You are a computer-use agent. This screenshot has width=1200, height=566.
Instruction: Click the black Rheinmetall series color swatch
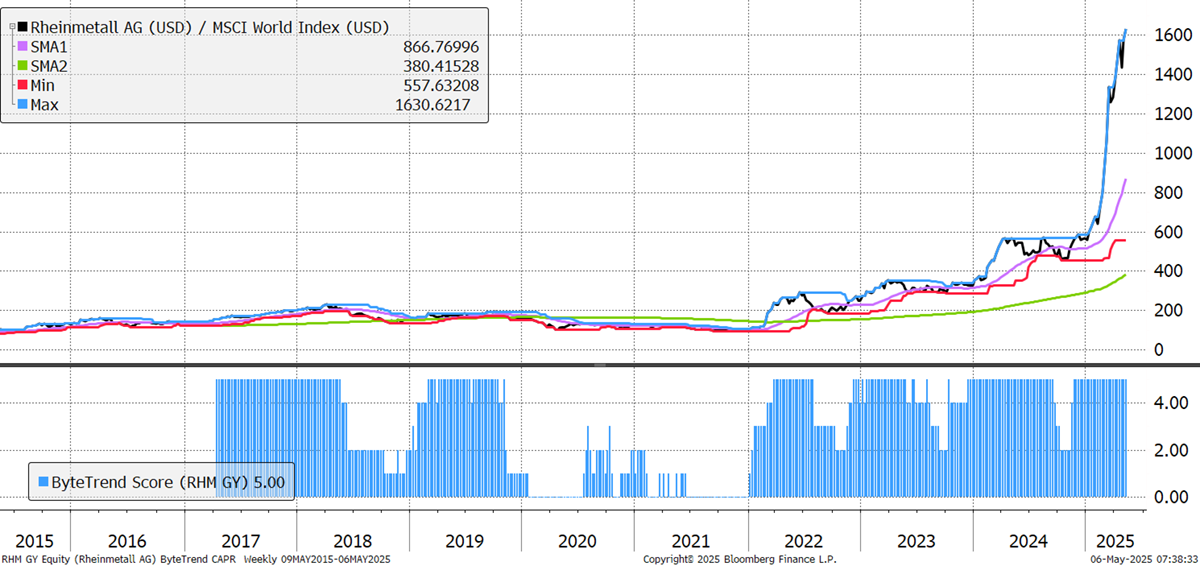(x=23, y=26)
